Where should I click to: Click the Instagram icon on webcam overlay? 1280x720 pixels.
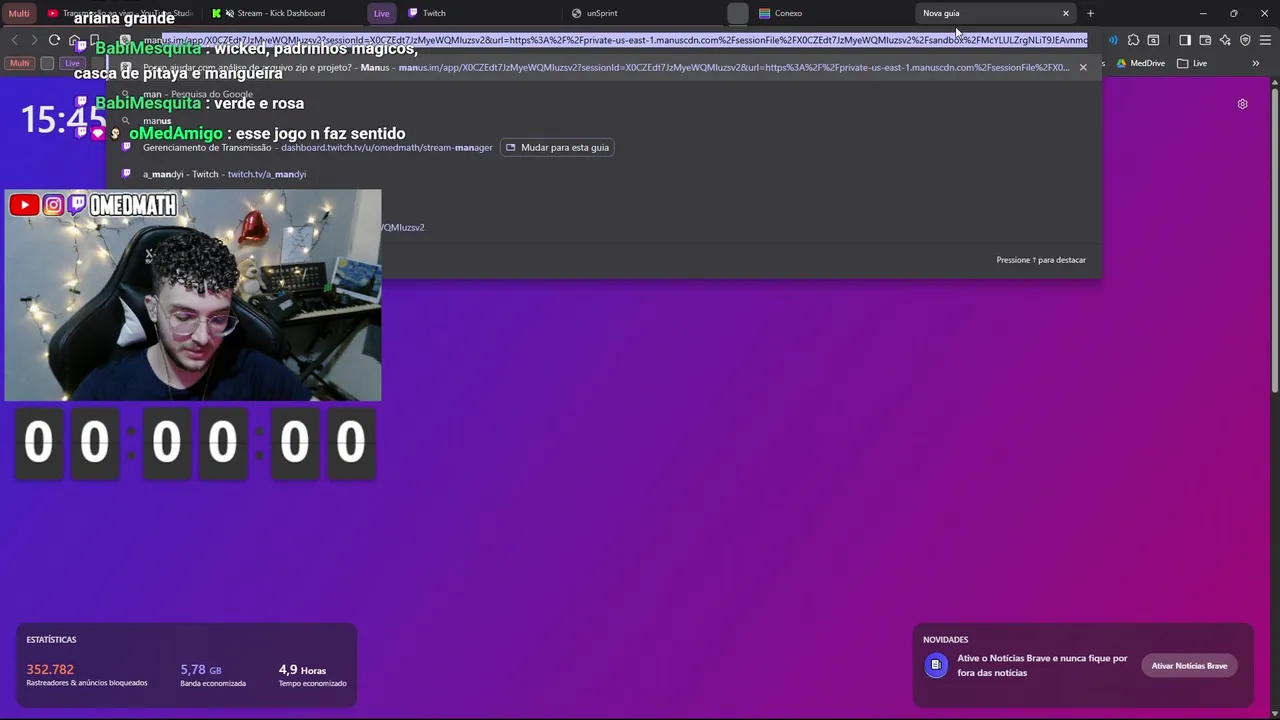tap(53, 205)
